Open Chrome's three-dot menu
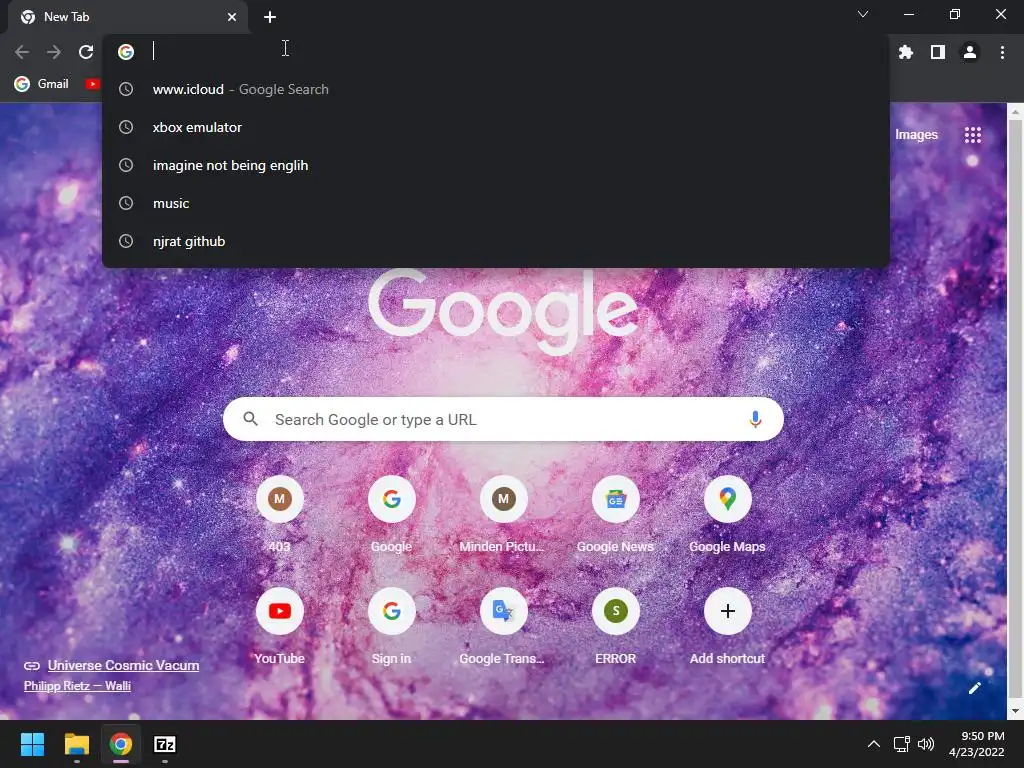Screen dimensions: 1024x768 (x=1002, y=52)
